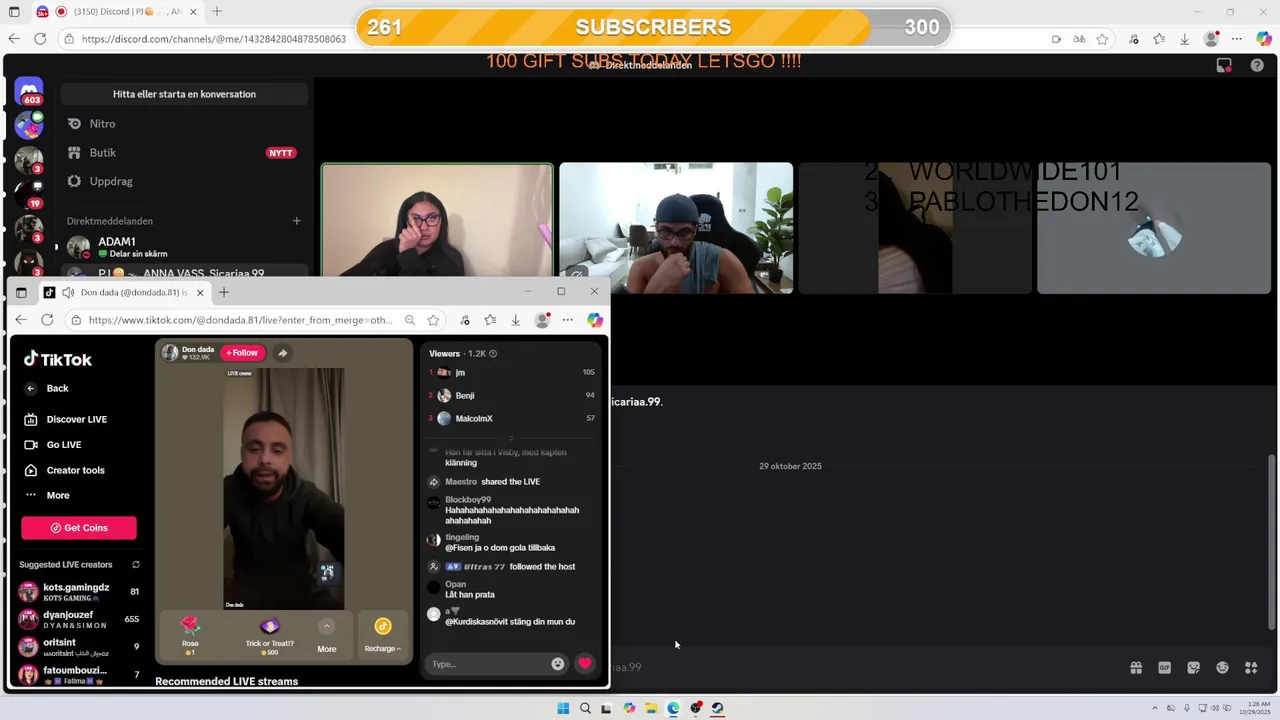
Task: Select top viewer jm
Action: [x=512, y=372]
